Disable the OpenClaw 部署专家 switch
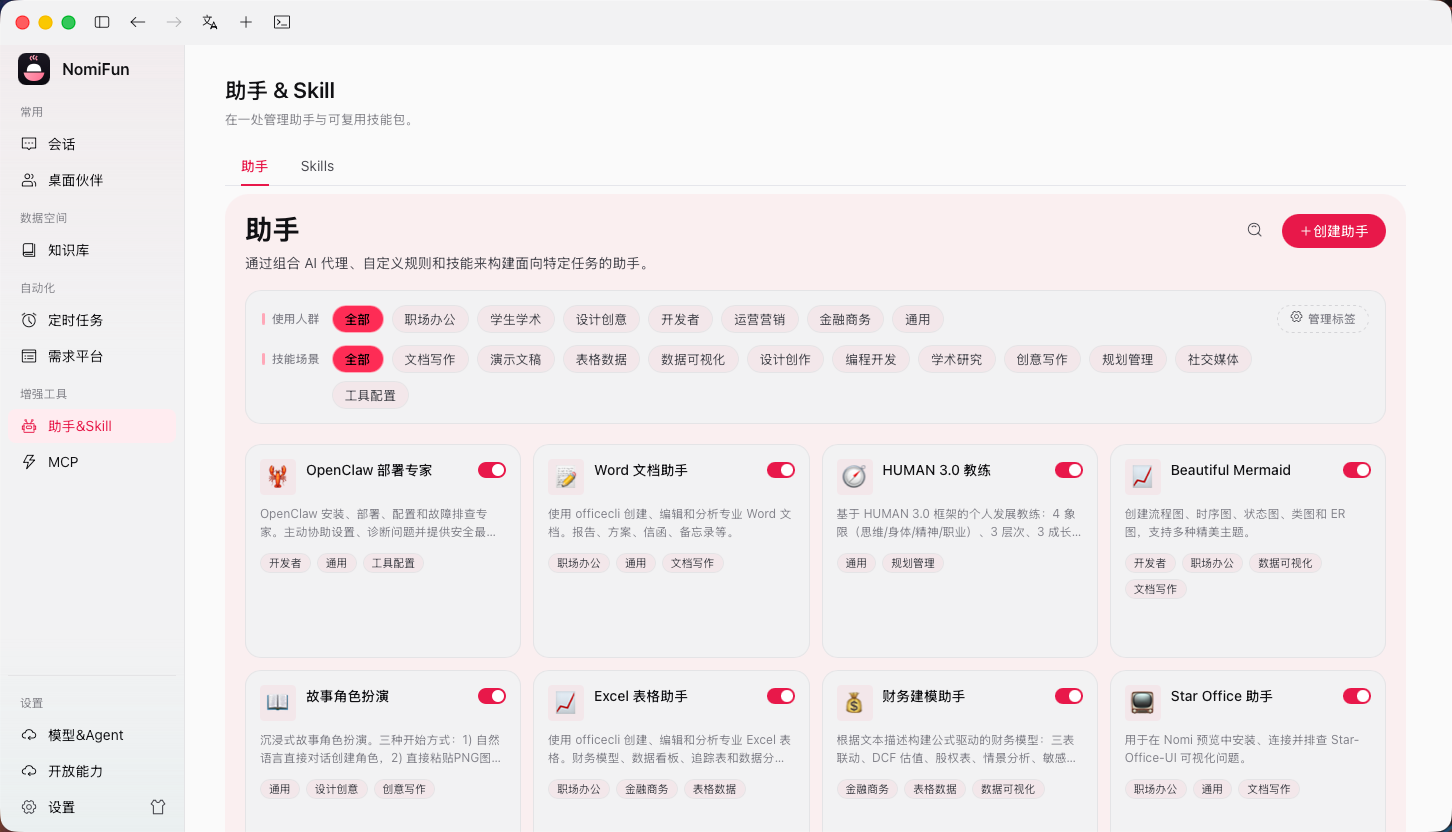 click(x=492, y=470)
